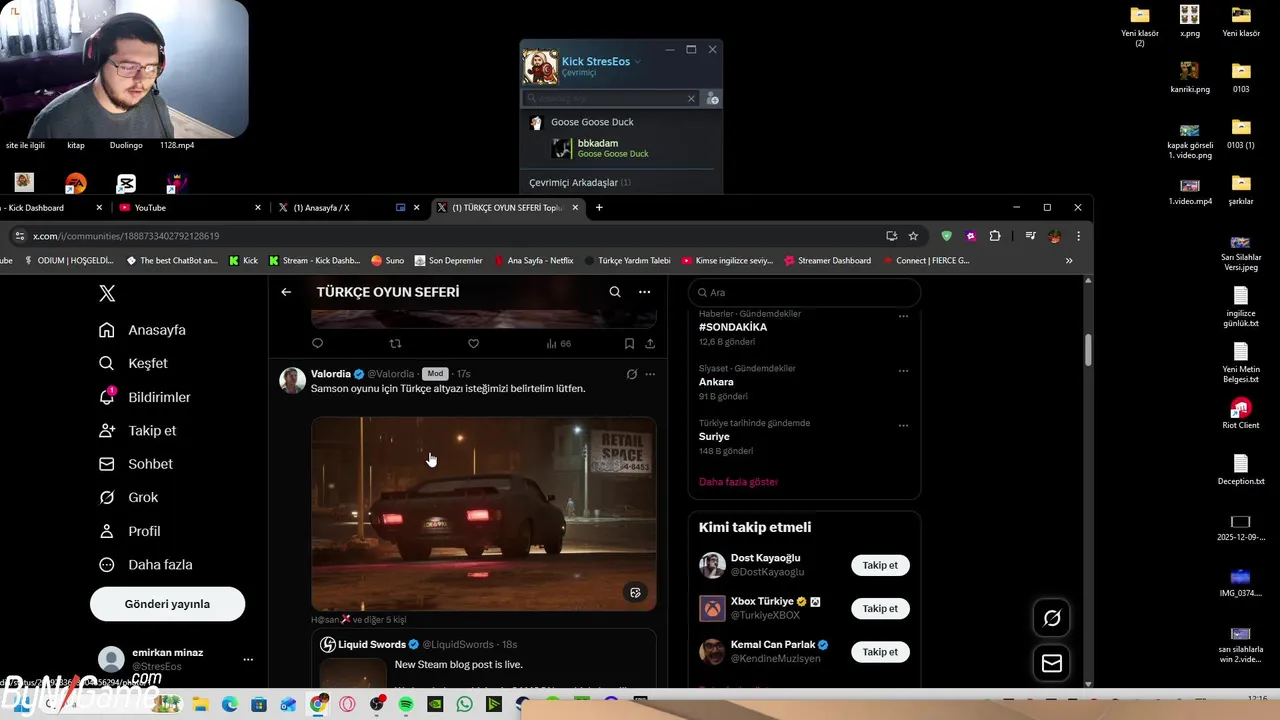
Task: Open WhatsApp from the taskbar
Action: (464, 704)
